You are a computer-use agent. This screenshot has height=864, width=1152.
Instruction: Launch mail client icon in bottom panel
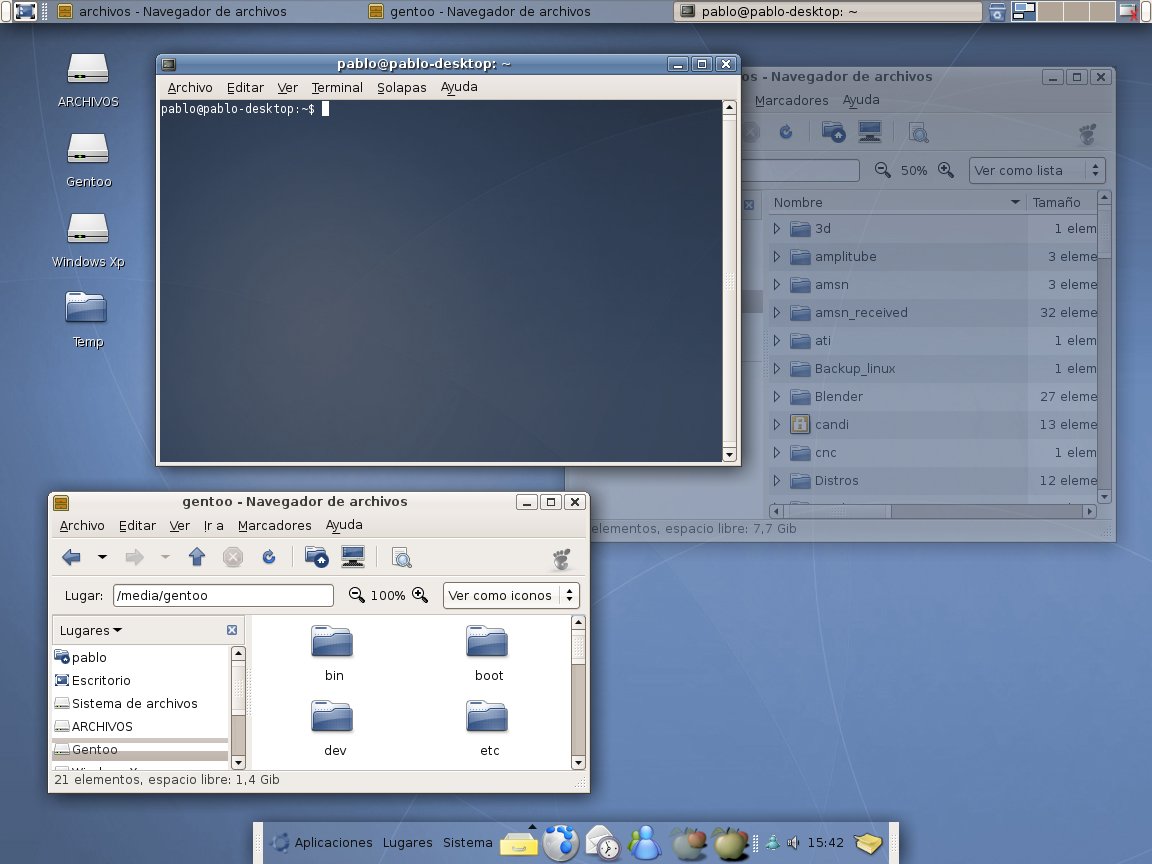tap(603, 843)
